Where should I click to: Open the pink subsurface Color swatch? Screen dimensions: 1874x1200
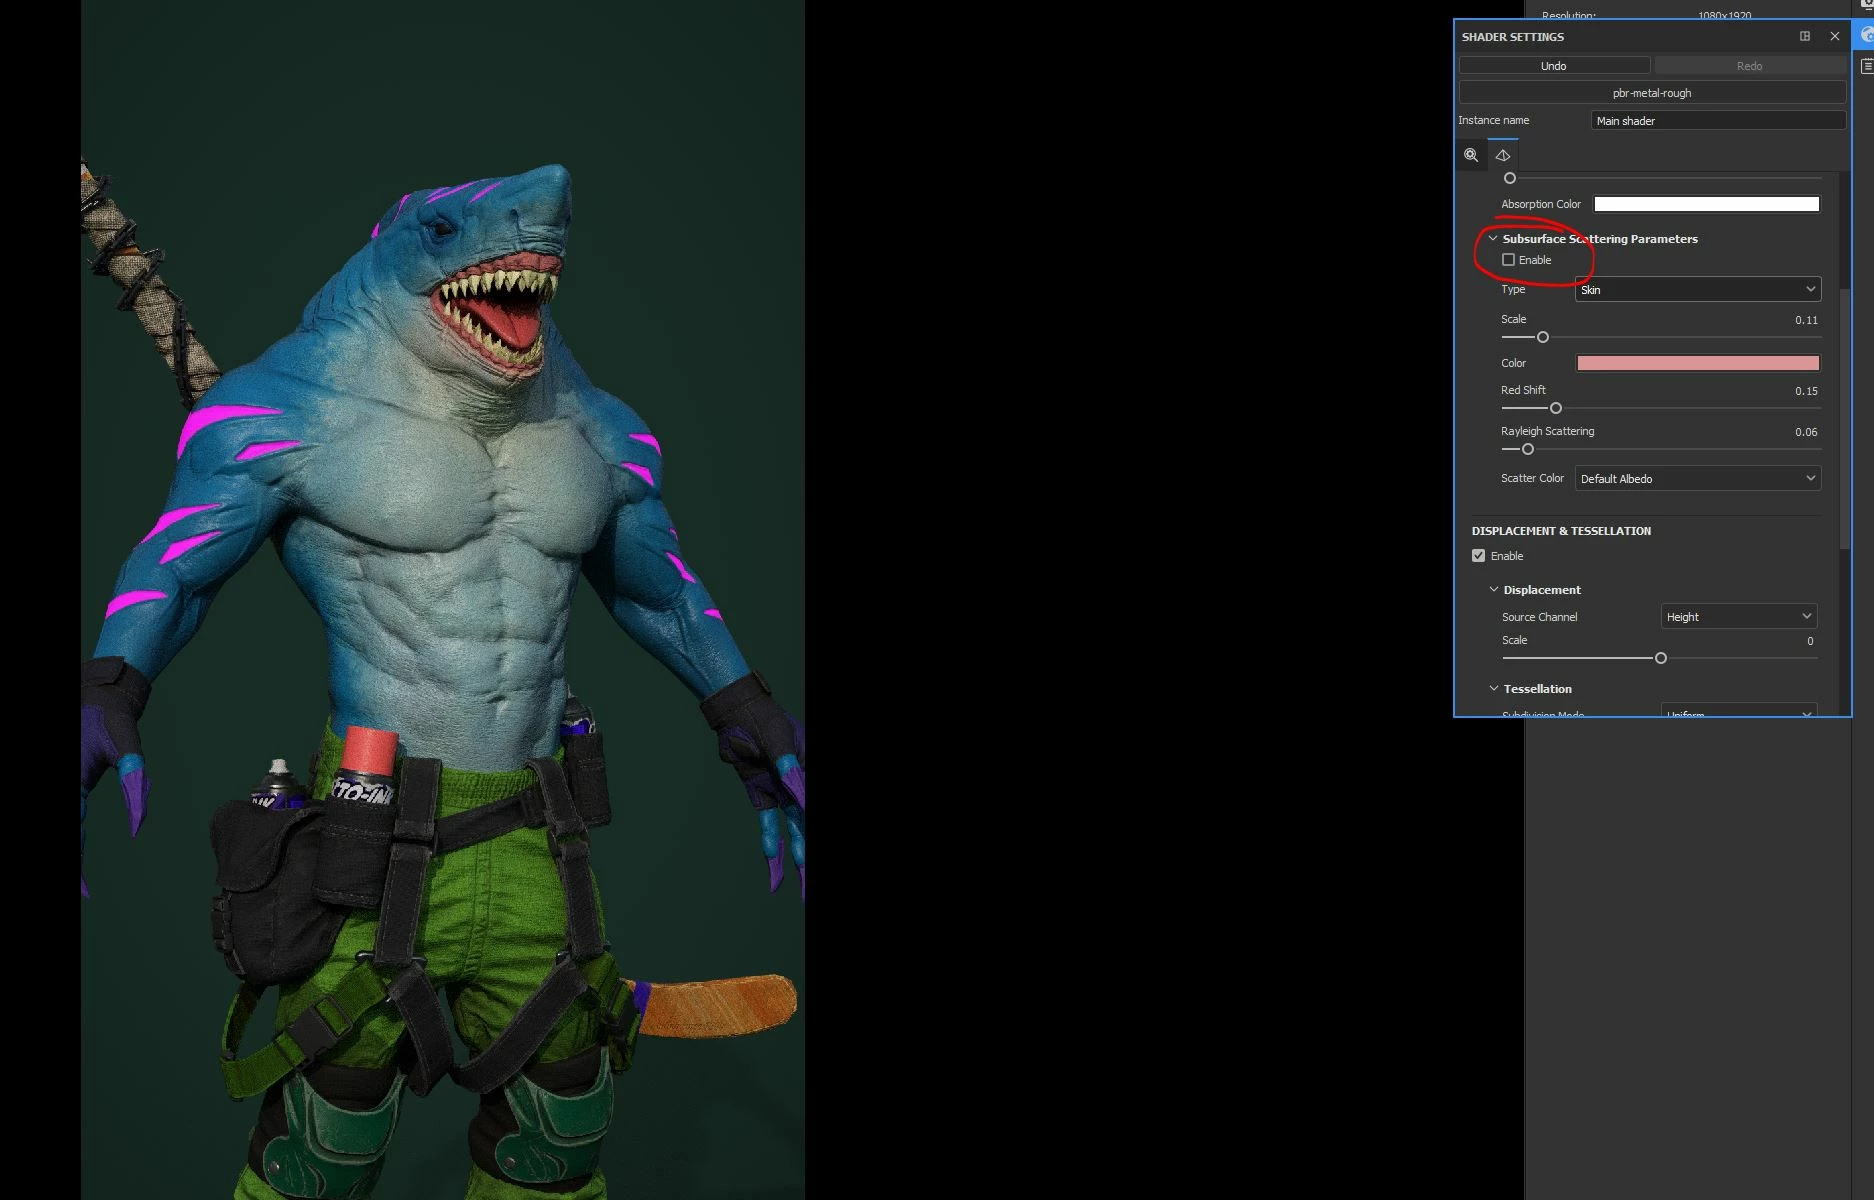(1698, 363)
